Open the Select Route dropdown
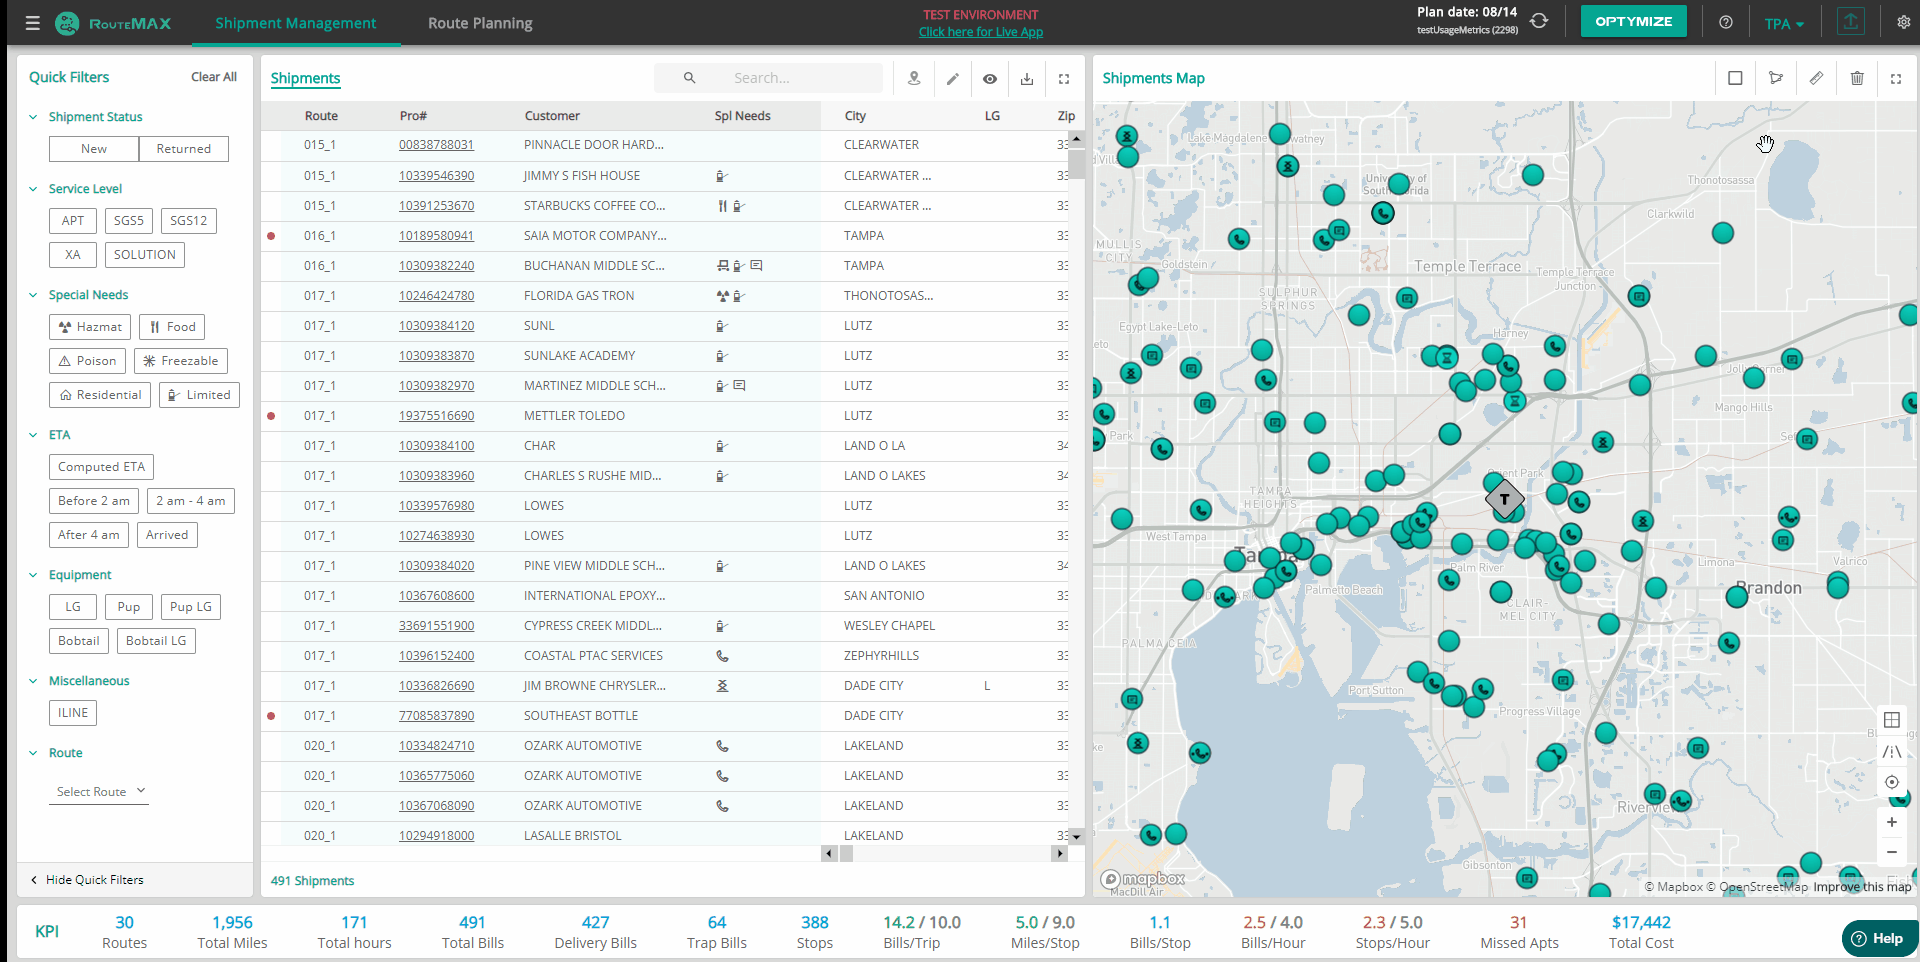This screenshot has height=962, width=1920. coord(100,791)
